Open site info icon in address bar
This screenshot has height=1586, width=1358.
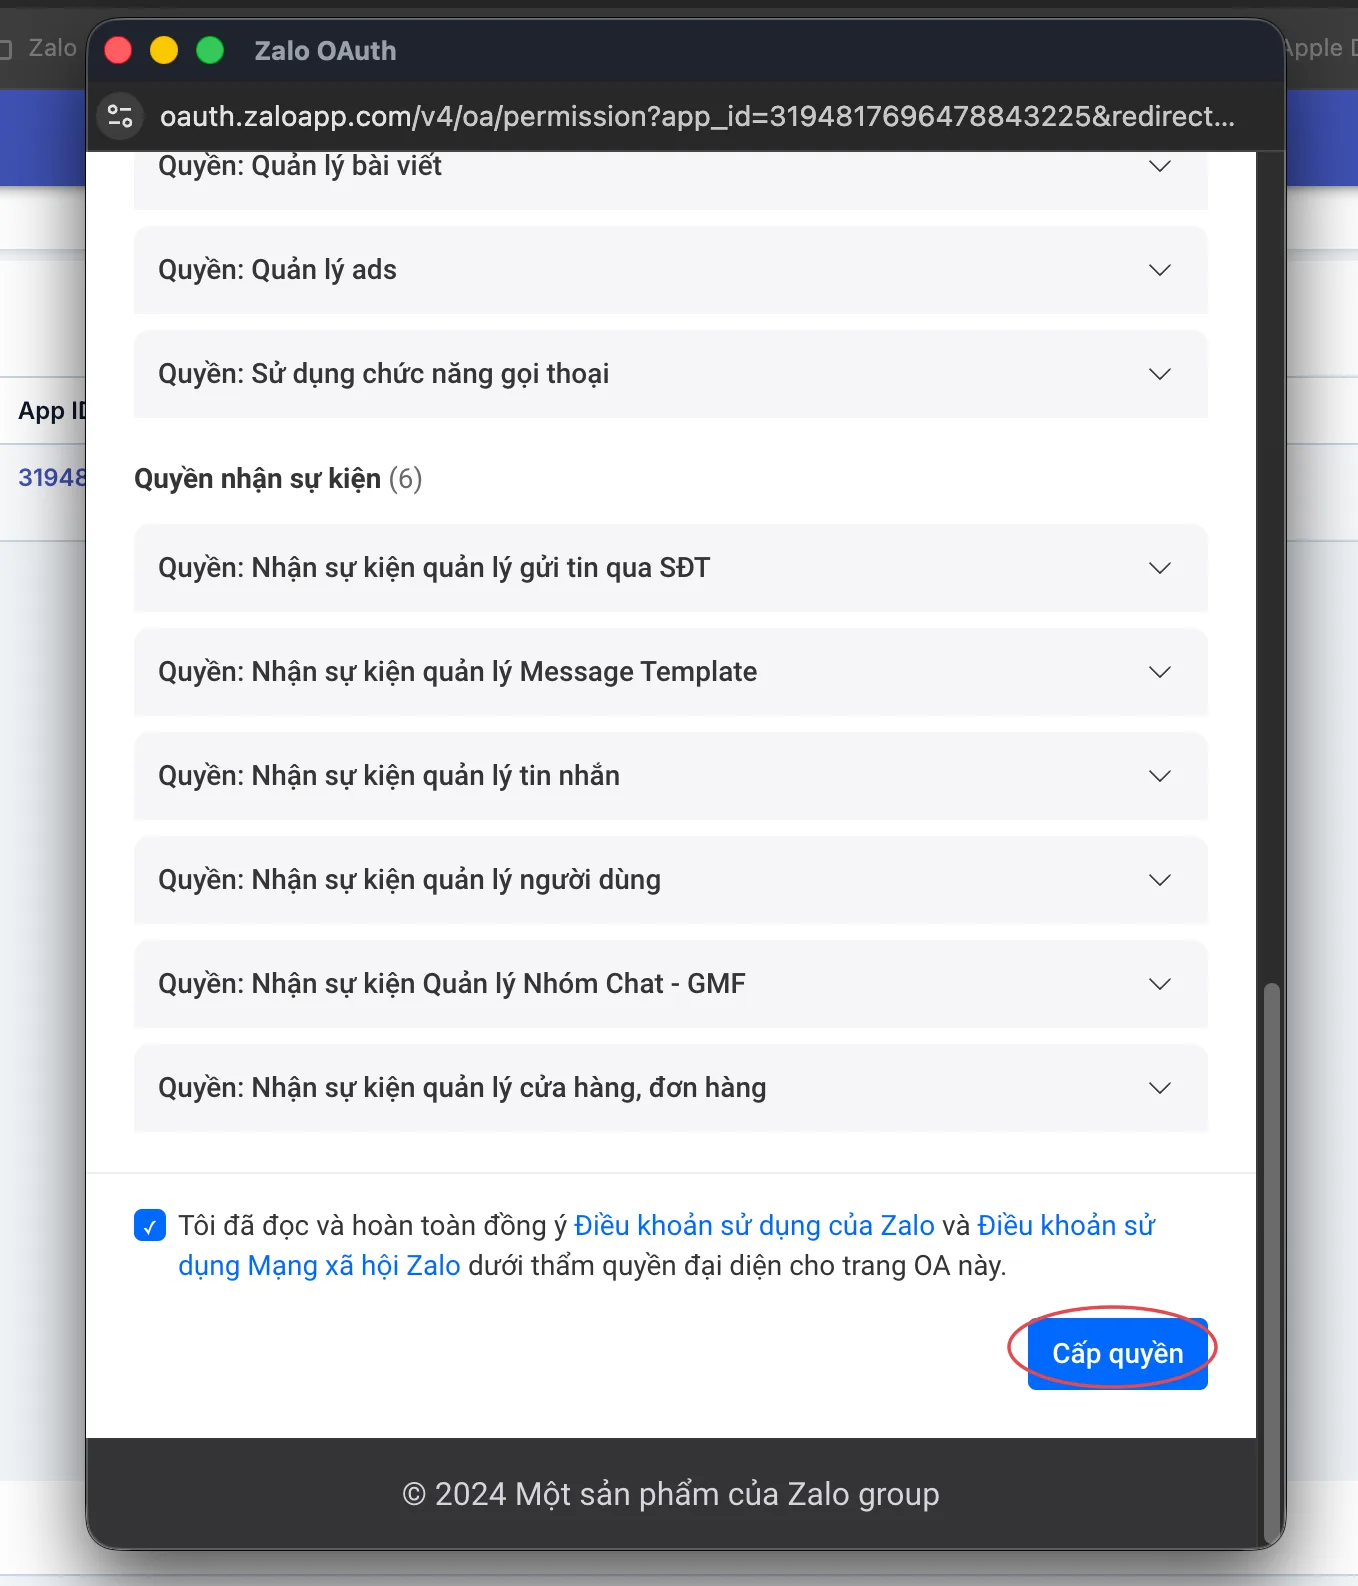click(x=120, y=116)
